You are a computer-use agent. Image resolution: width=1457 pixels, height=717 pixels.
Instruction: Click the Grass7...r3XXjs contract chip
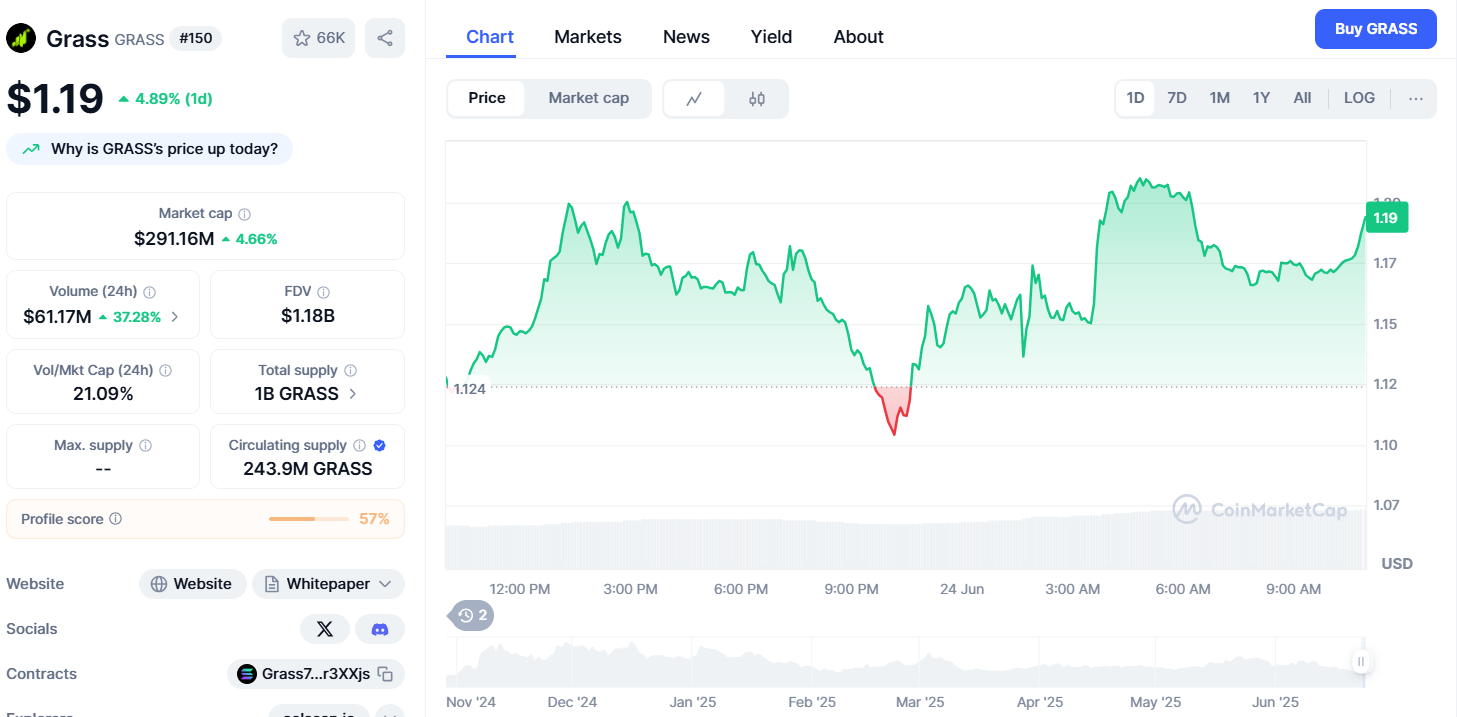pos(316,674)
